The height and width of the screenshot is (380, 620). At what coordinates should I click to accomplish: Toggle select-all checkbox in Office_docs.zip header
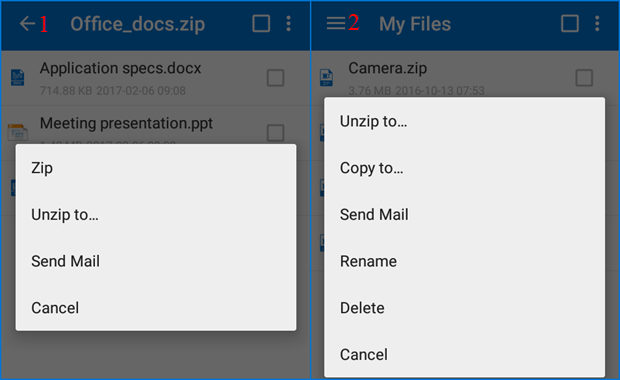click(261, 24)
